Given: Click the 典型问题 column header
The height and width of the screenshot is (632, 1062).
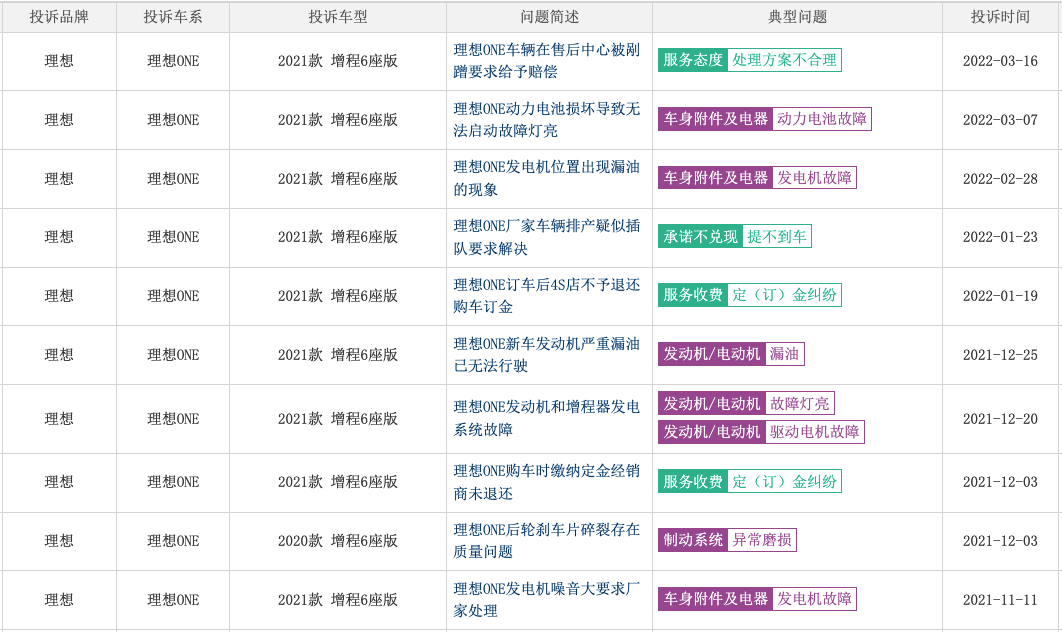Looking at the screenshot, I should point(797,17).
